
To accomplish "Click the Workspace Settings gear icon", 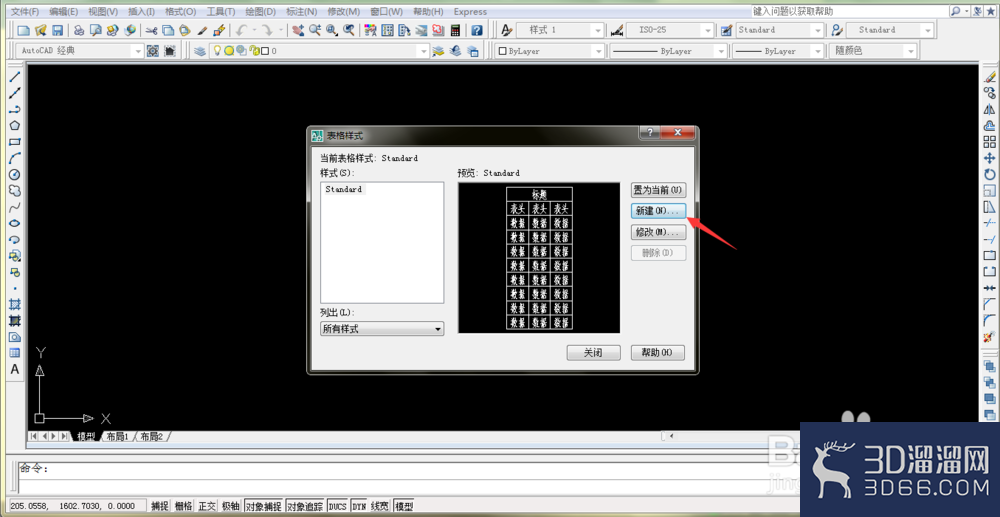I will click(152, 51).
